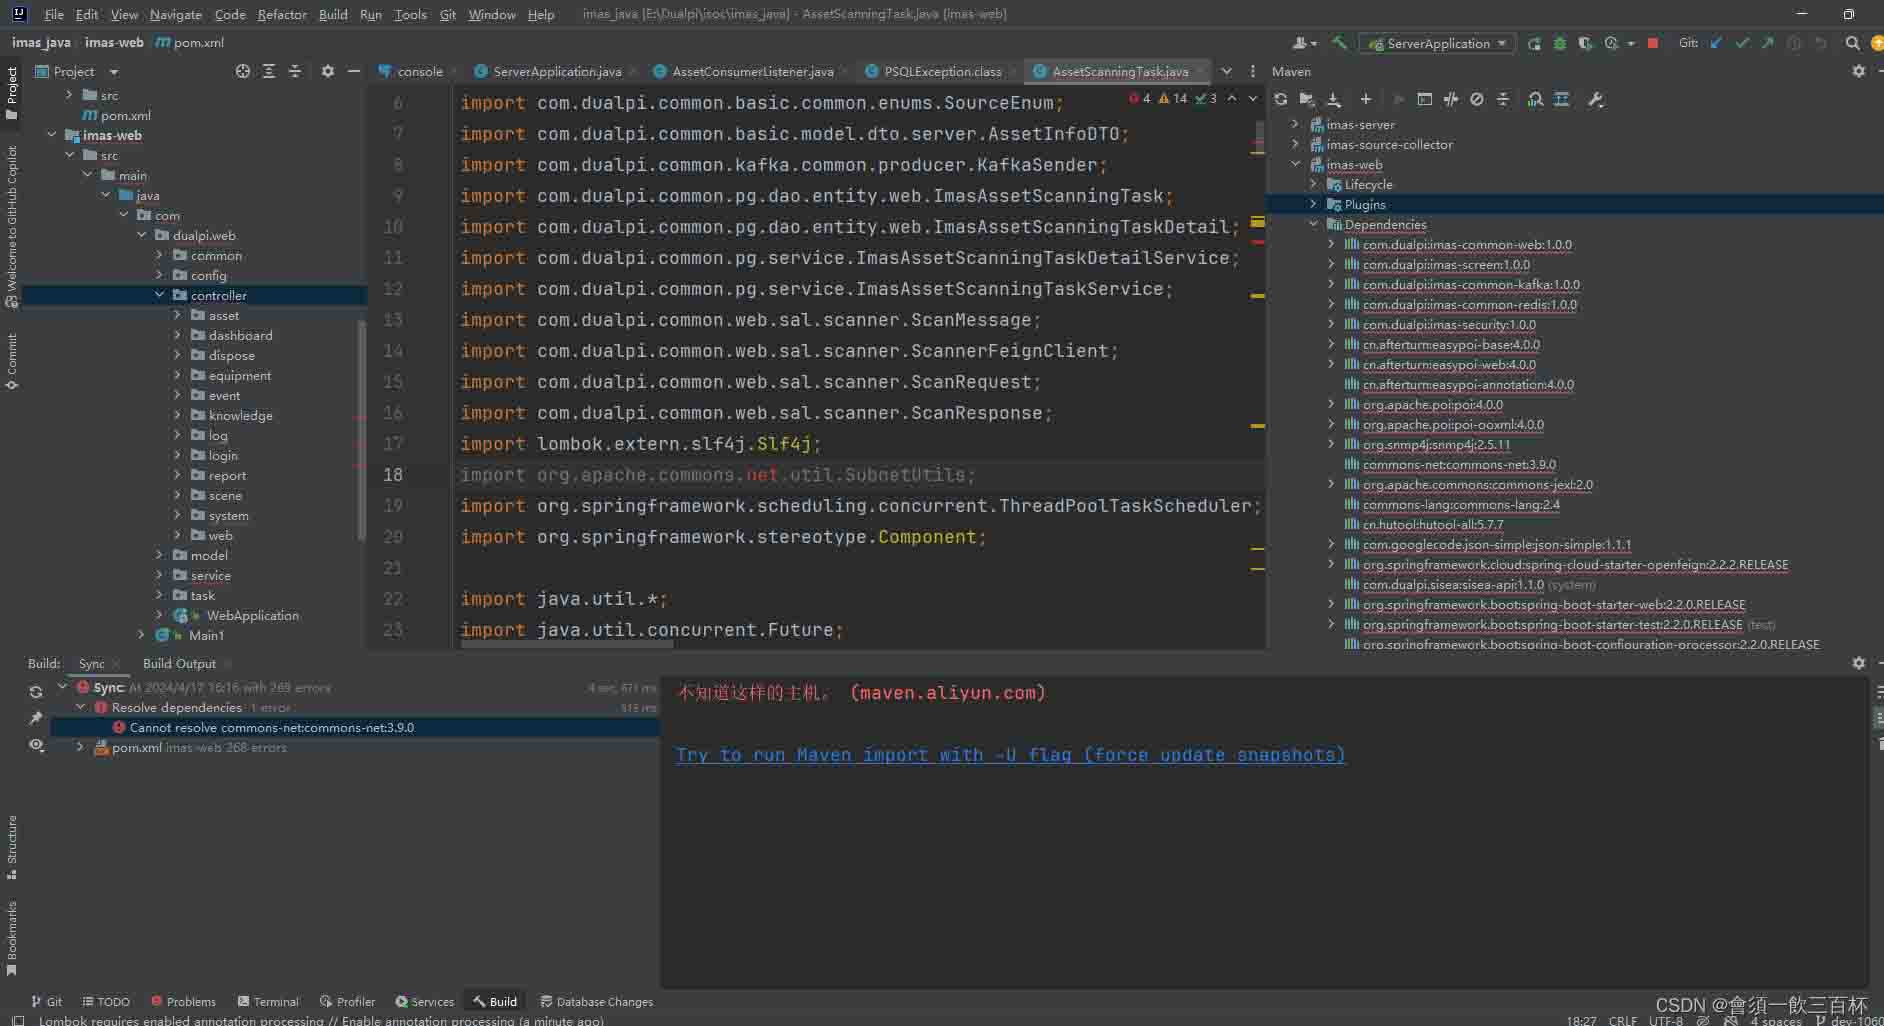Build project with the hammer icon
This screenshot has width=1884, height=1026.
(1339, 43)
